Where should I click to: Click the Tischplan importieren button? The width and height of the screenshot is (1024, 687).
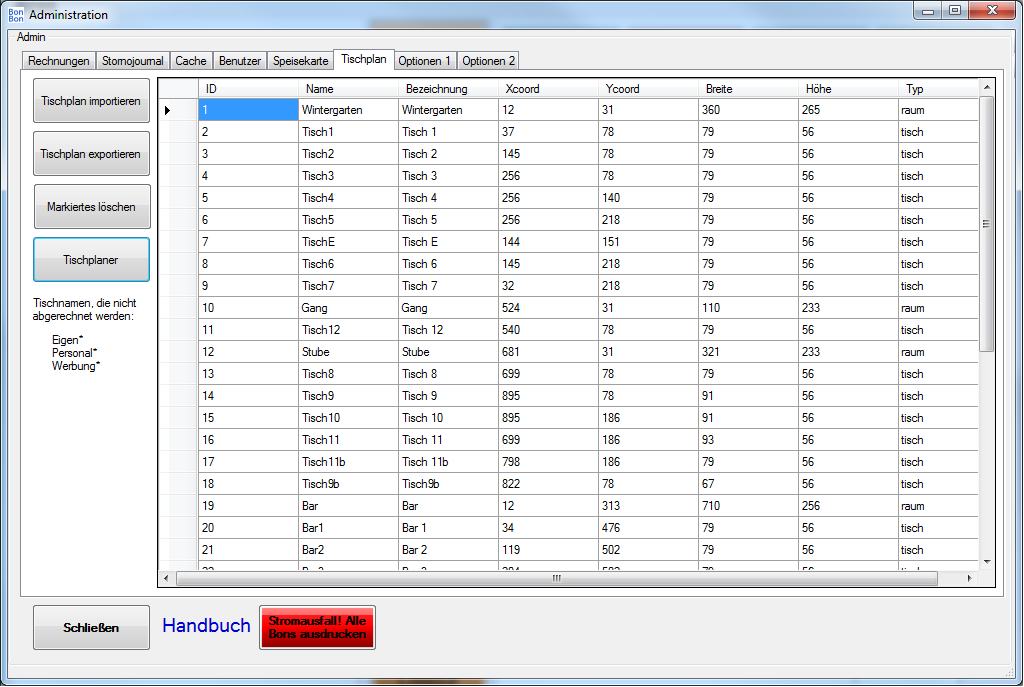click(91, 102)
